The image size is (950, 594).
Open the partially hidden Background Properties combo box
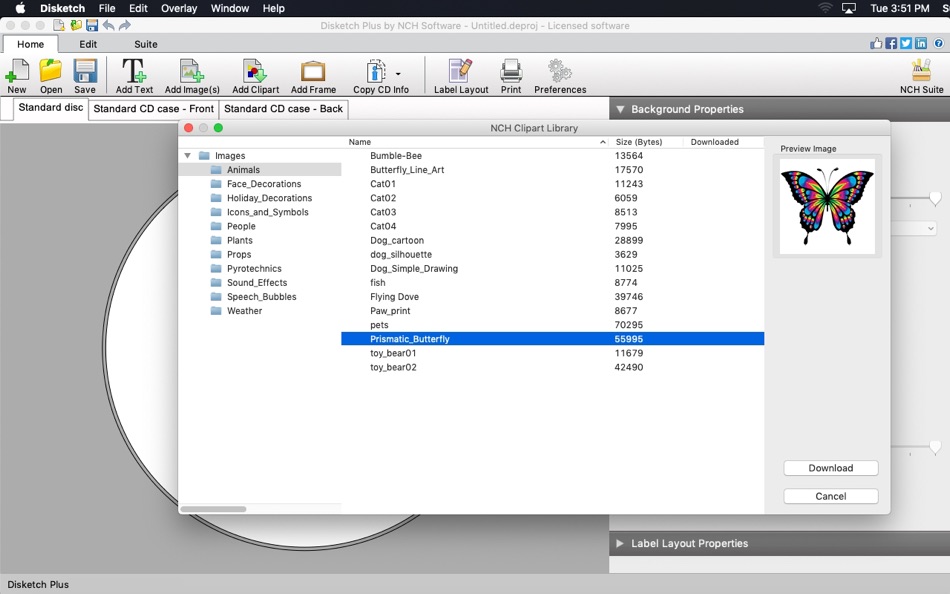[x=914, y=229]
